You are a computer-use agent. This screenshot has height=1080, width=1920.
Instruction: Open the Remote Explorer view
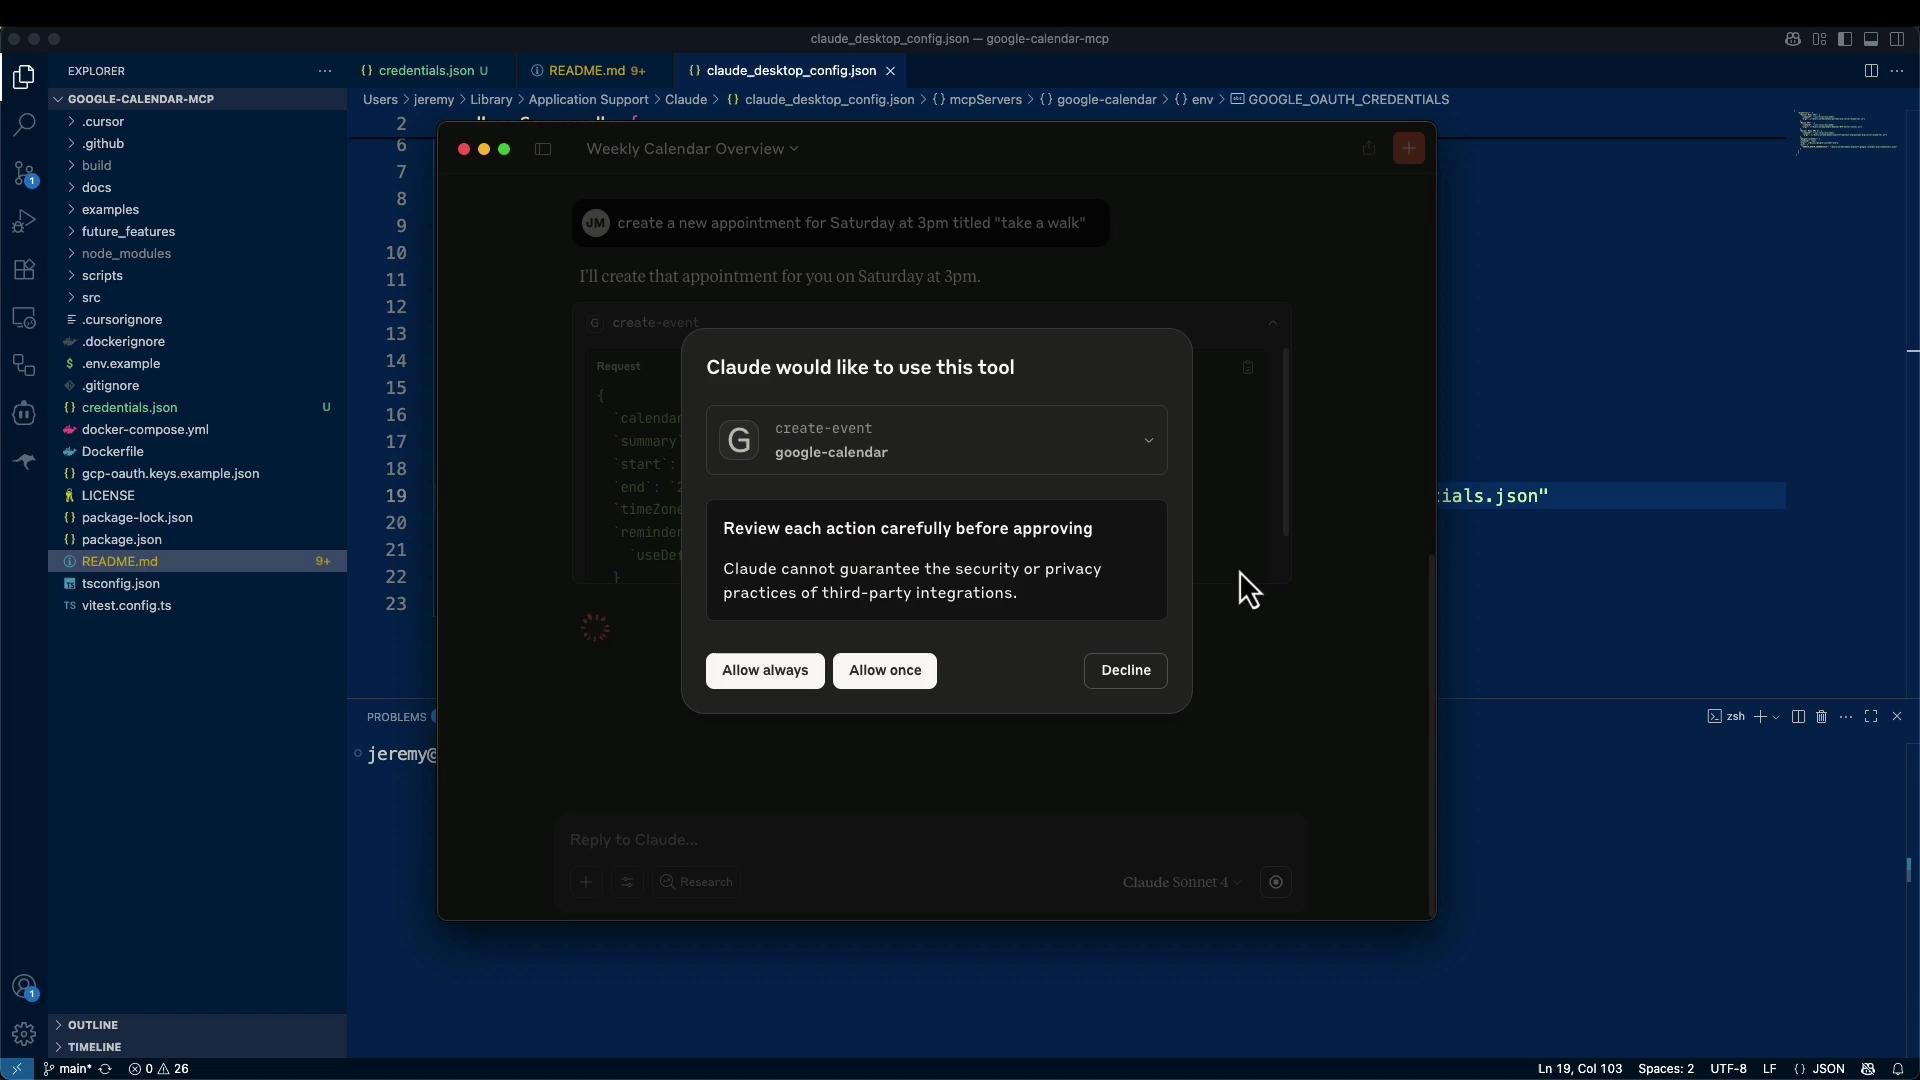click(x=24, y=318)
